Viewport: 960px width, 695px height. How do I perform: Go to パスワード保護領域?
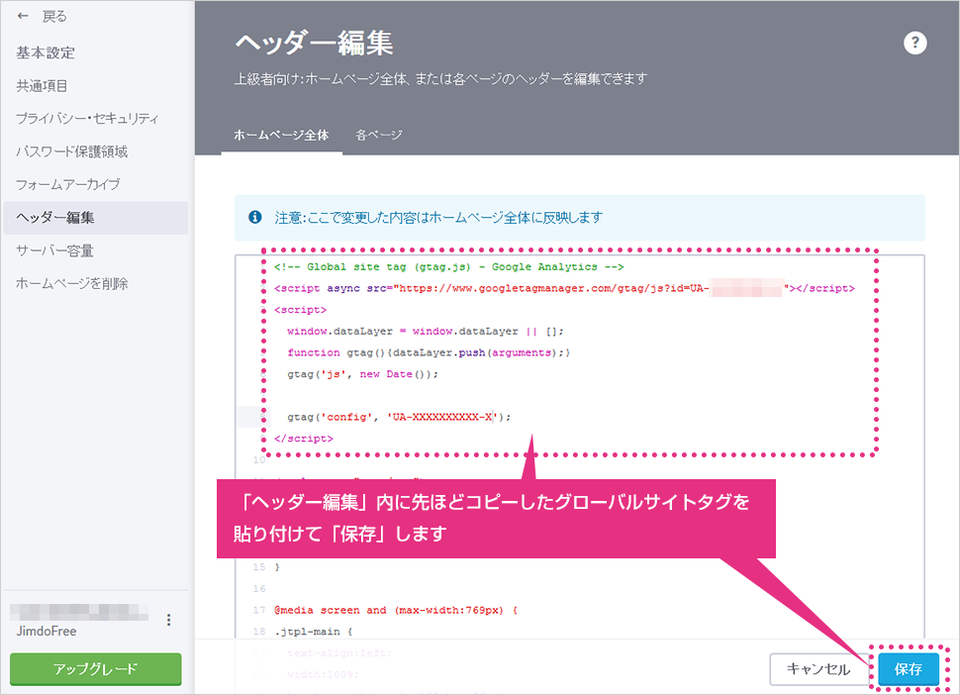coord(72,151)
